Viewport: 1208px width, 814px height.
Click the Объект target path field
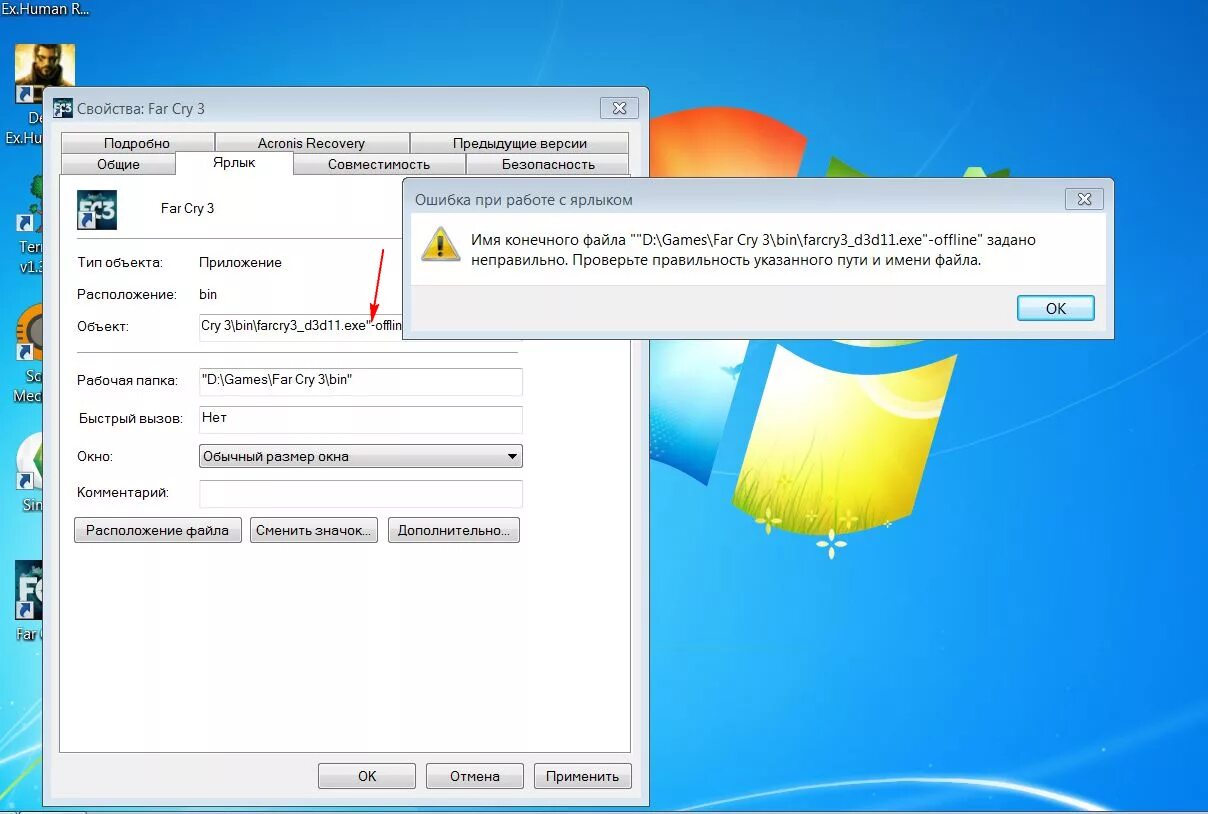(301, 326)
